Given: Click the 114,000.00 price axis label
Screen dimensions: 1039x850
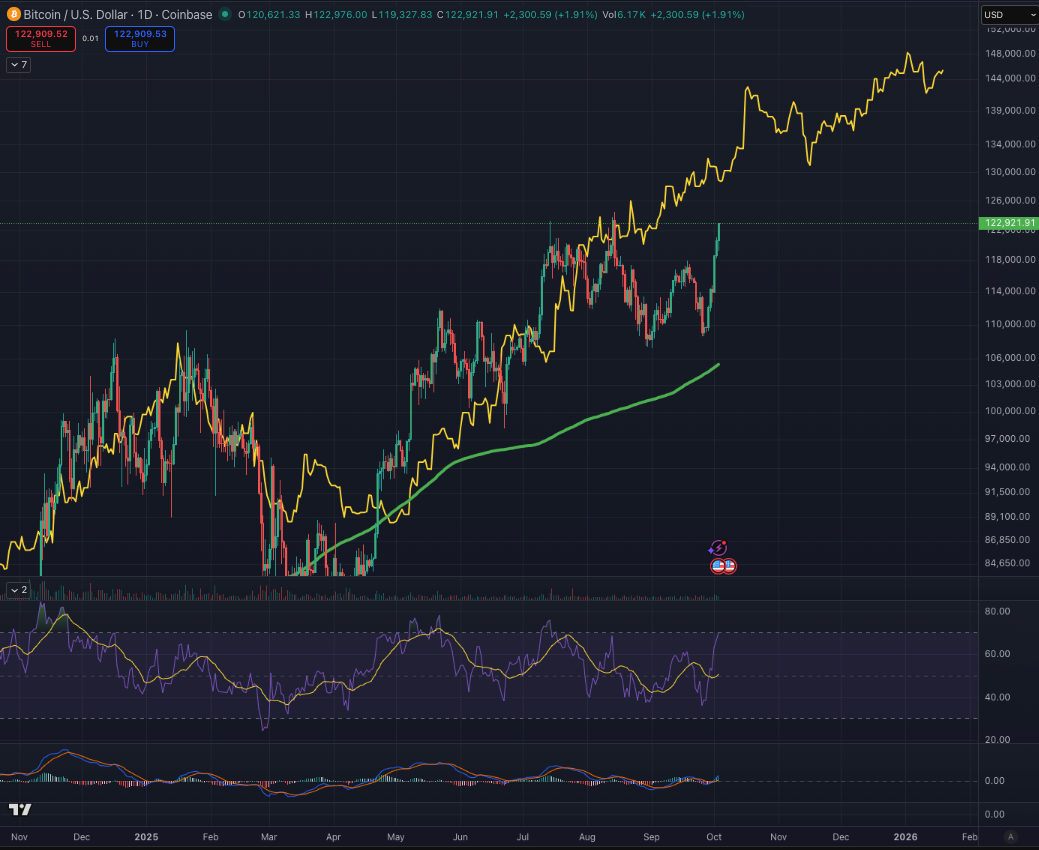Looking at the screenshot, I should [x=1011, y=290].
